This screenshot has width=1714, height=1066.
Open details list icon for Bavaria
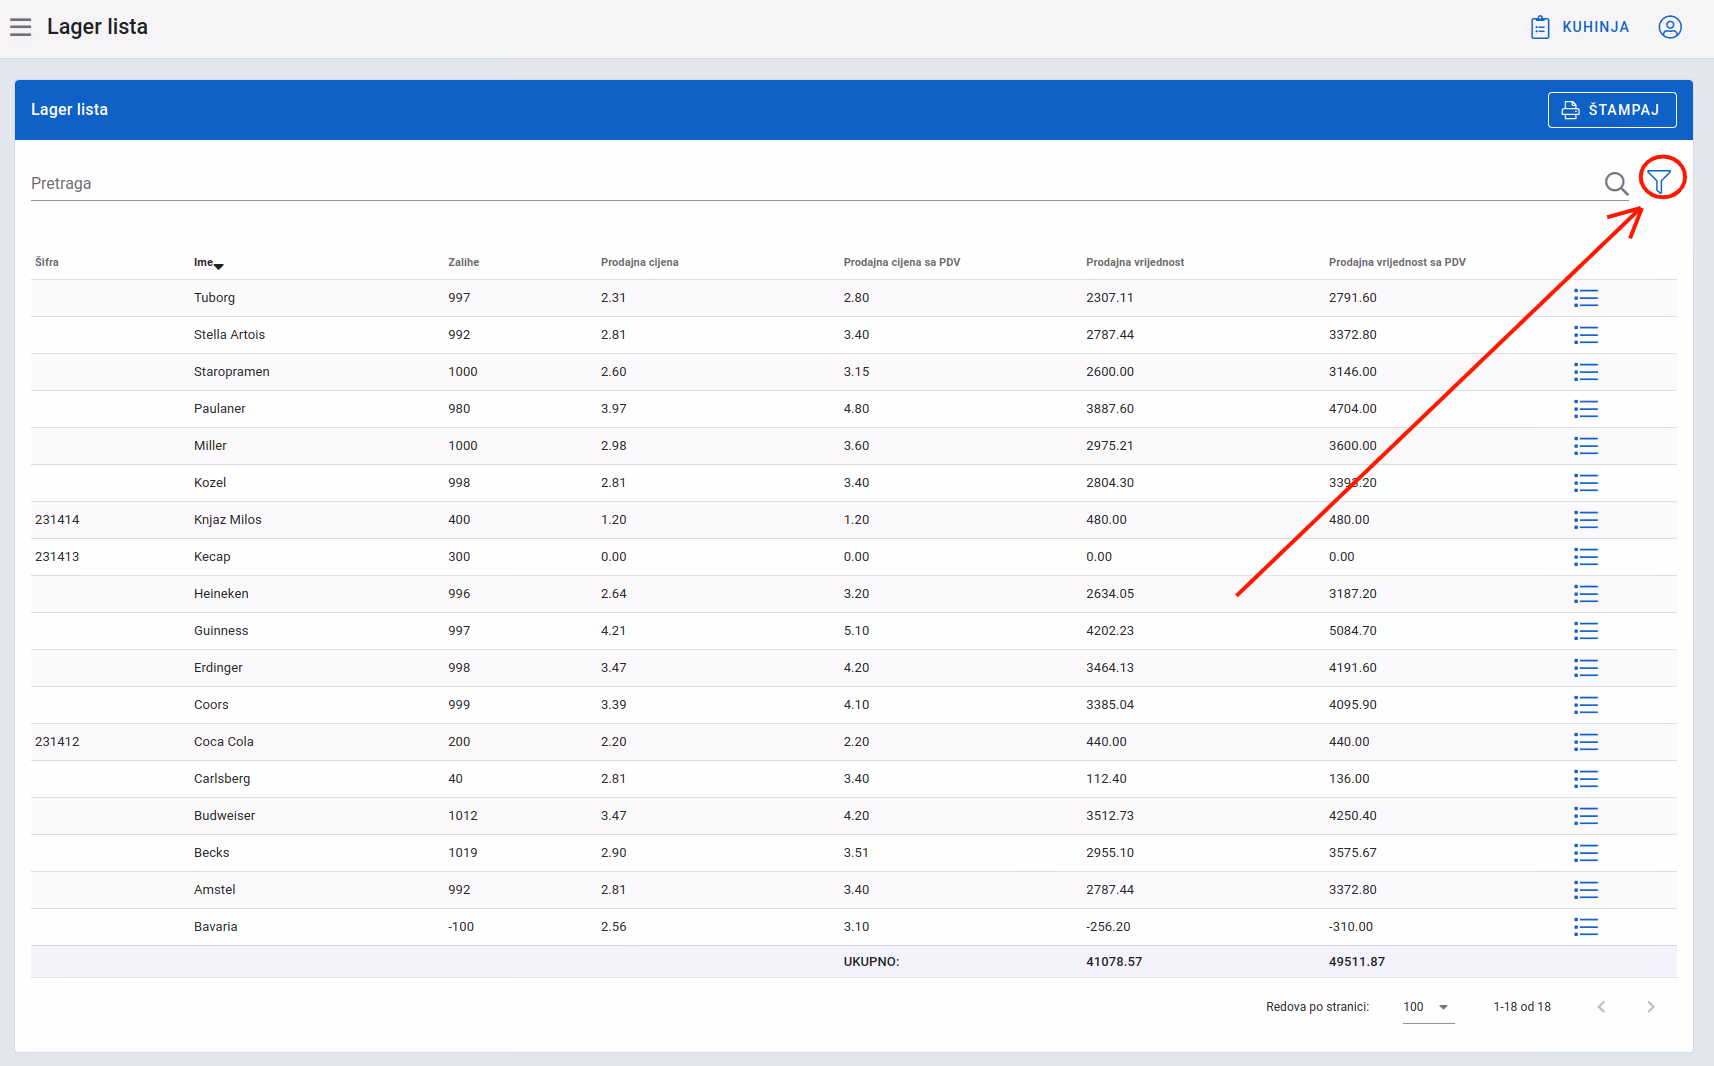(x=1586, y=927)
